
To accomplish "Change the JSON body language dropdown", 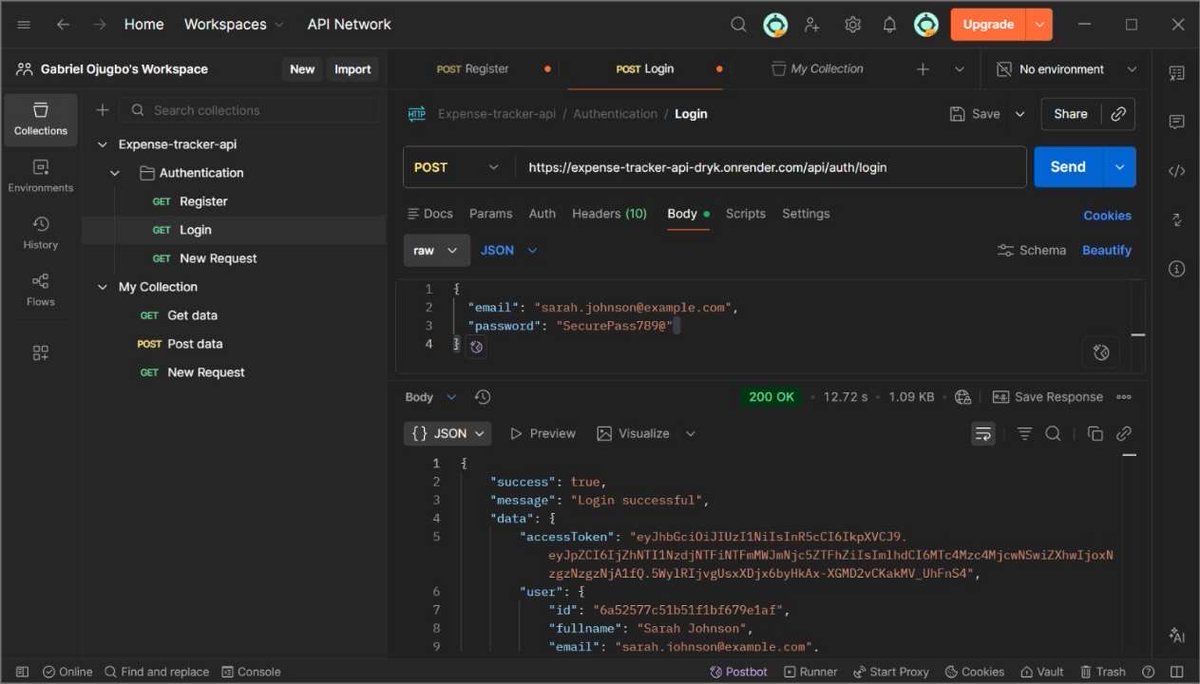I will [509, 250].
